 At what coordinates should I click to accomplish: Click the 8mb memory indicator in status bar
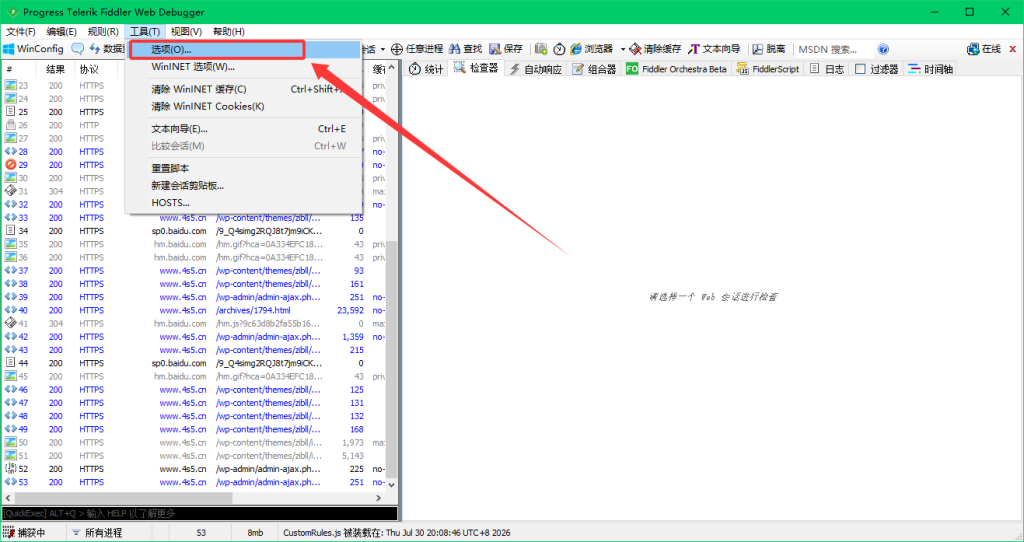(255, 533)
